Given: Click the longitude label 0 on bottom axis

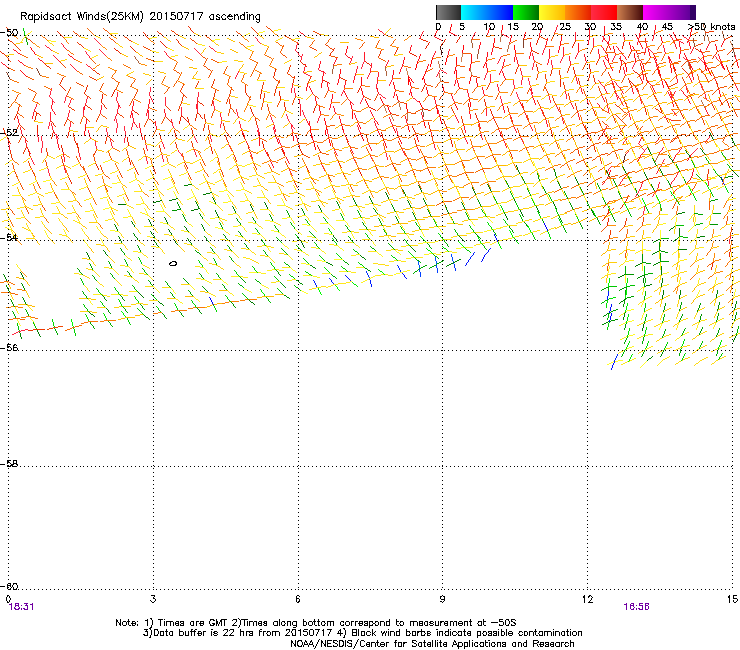Looking at the screenshot, I should (x=8, y=599).
